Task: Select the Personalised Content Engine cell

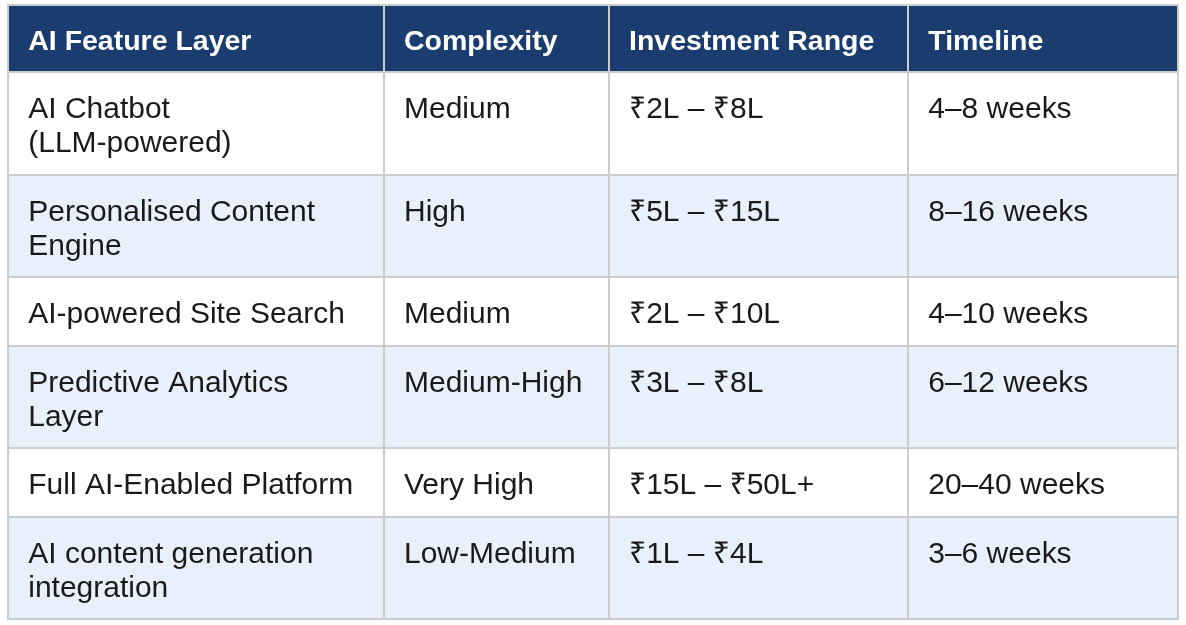Action: point(171,227)
